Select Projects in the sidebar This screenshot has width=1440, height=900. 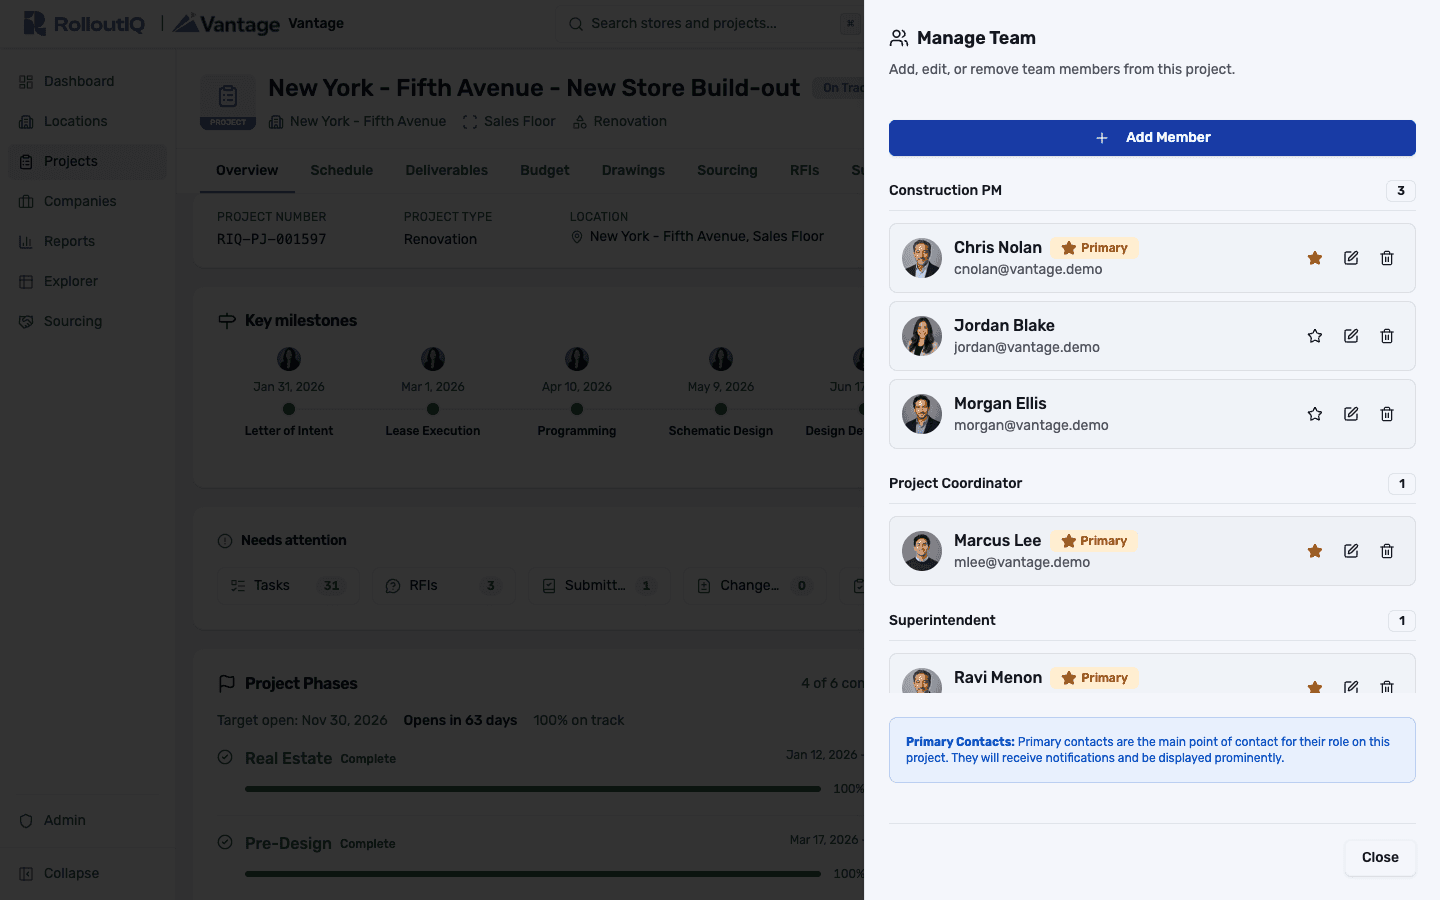click(87, 162)
